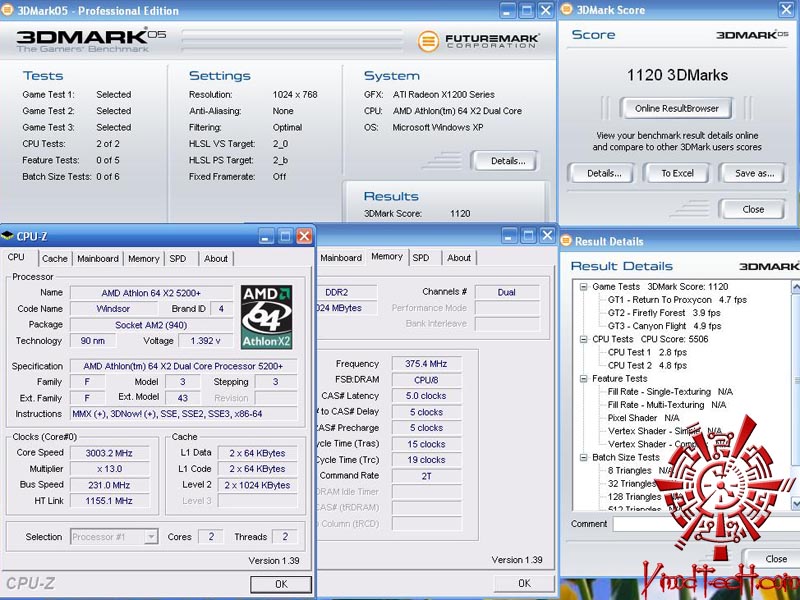The height and width of the screenshot is (600, 800).
Task: Minimize the second CPU-Z Memory window
Action: (509, 235)
